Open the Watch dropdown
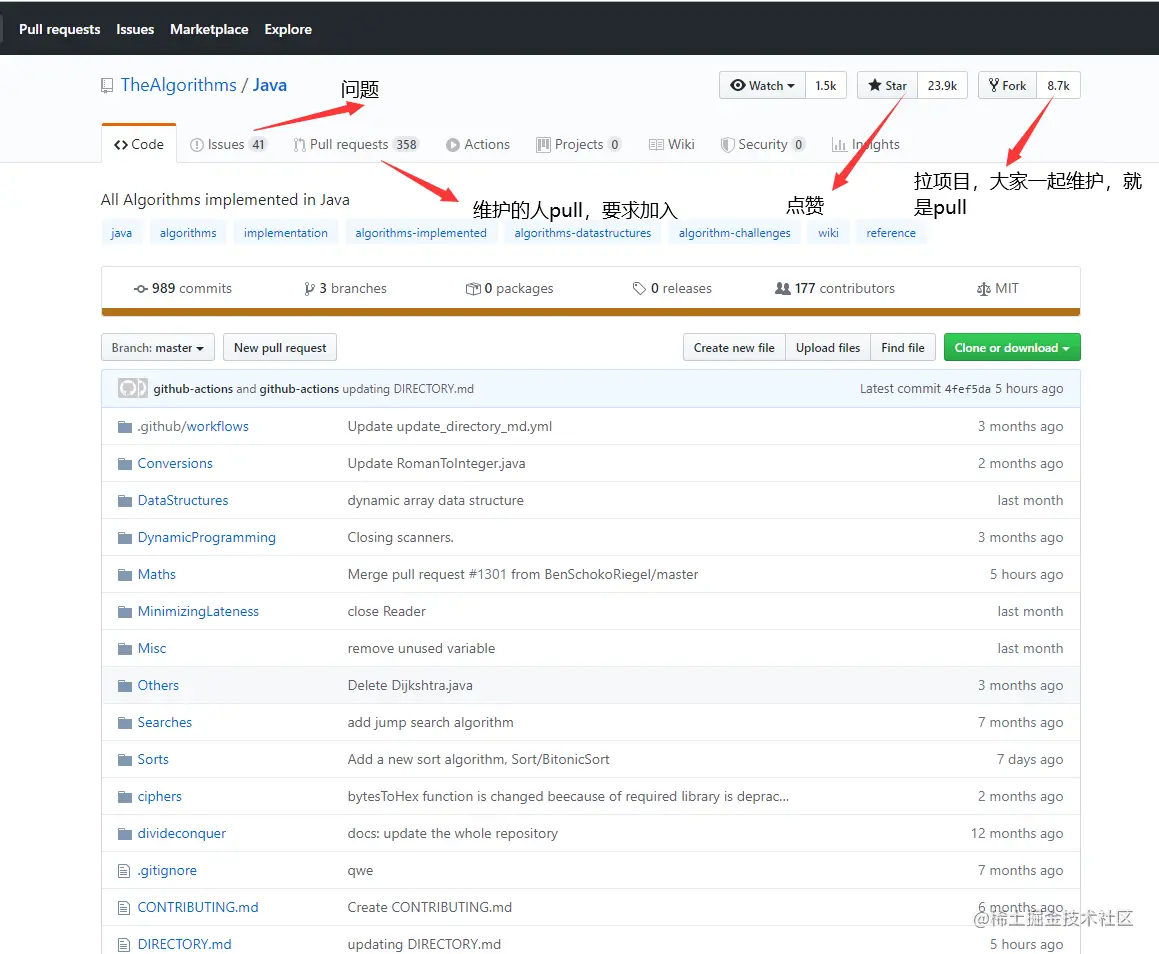Image resolution: width=1159 pixels, height=954 pixels. pos(762,86)
